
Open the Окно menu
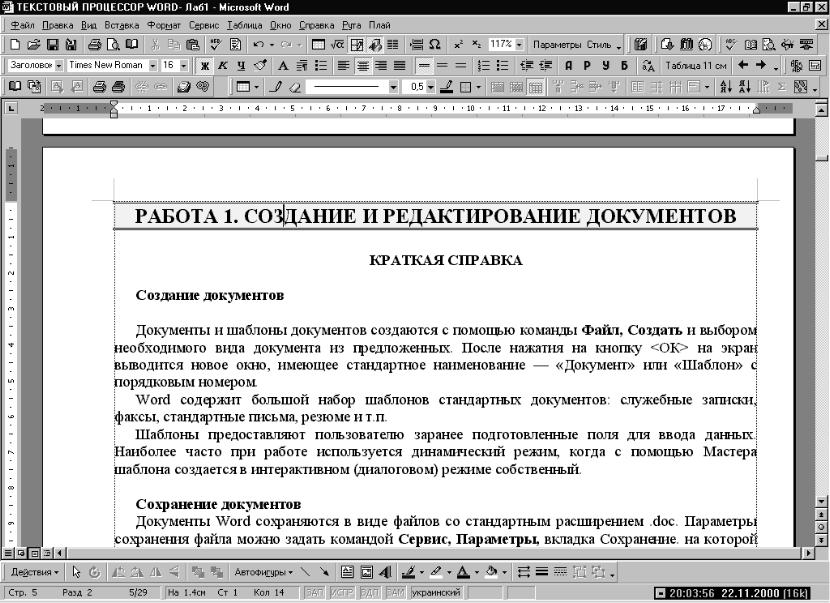pos(281,25)
